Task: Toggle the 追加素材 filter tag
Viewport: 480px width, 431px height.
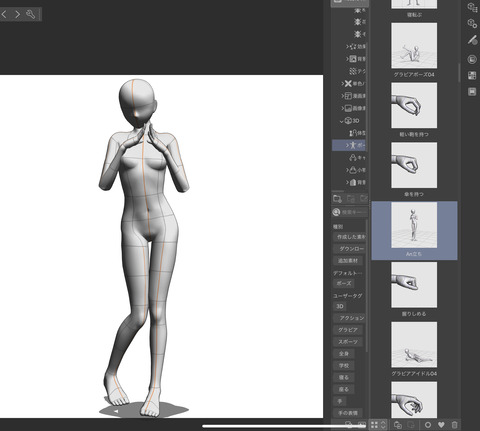Action: coord(348,261)
